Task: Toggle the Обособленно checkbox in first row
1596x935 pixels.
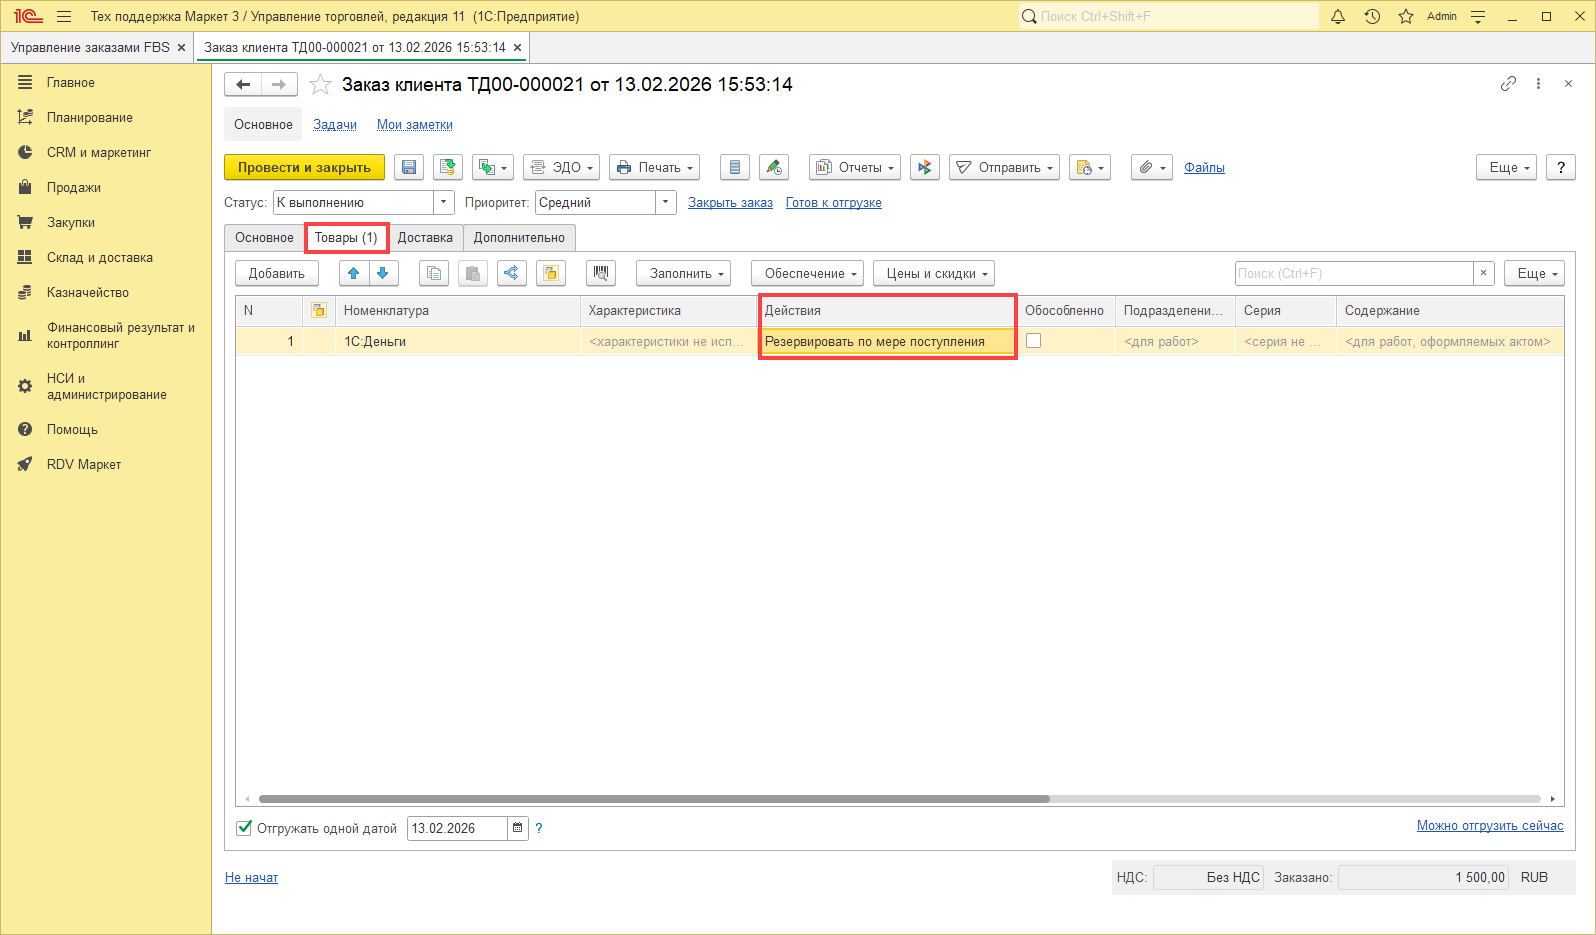Action: click(x=1034, y=341)
